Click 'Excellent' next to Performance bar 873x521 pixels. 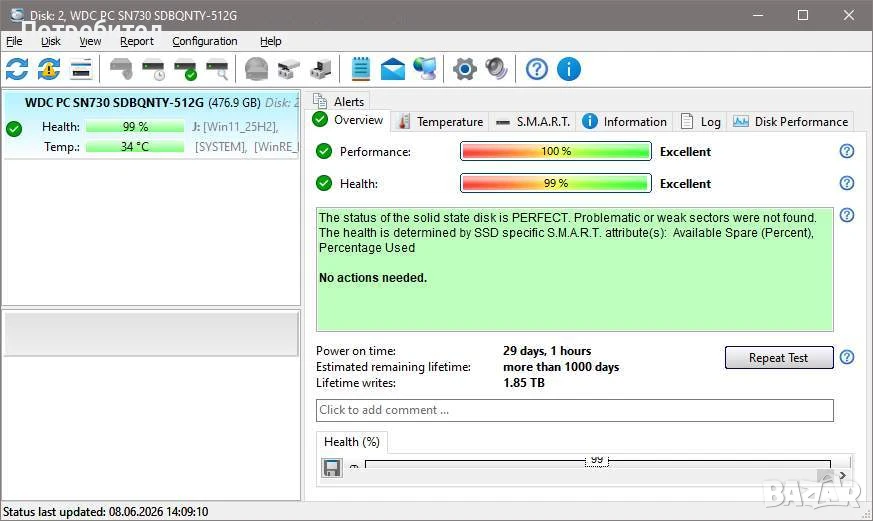click(x=685, y=151)
